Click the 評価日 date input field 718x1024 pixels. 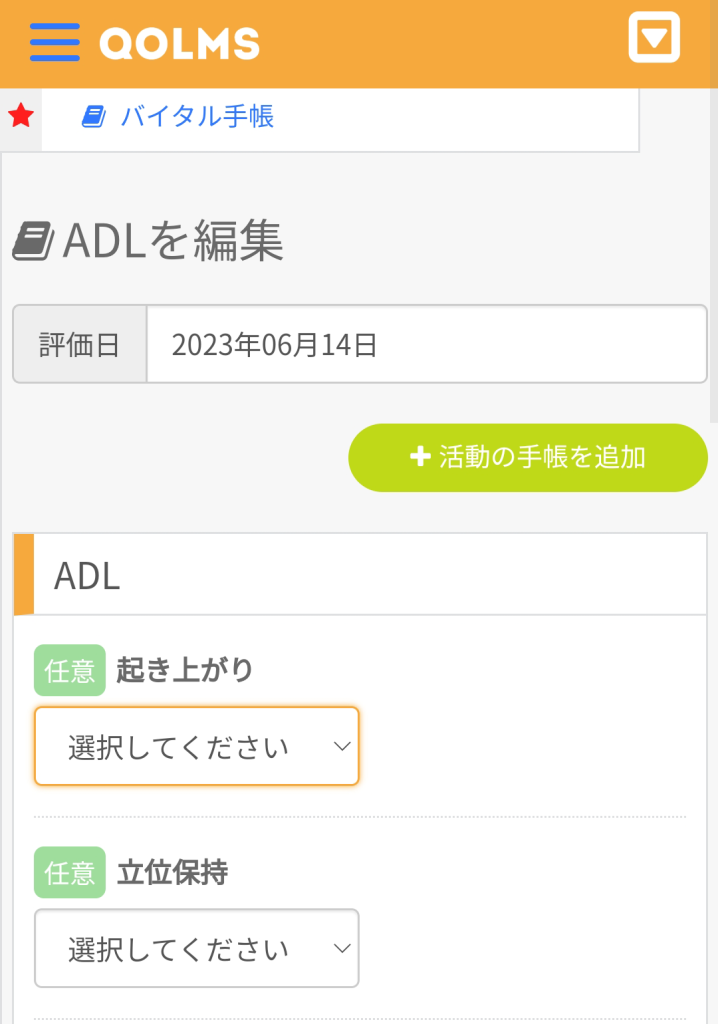click(426, 345)
